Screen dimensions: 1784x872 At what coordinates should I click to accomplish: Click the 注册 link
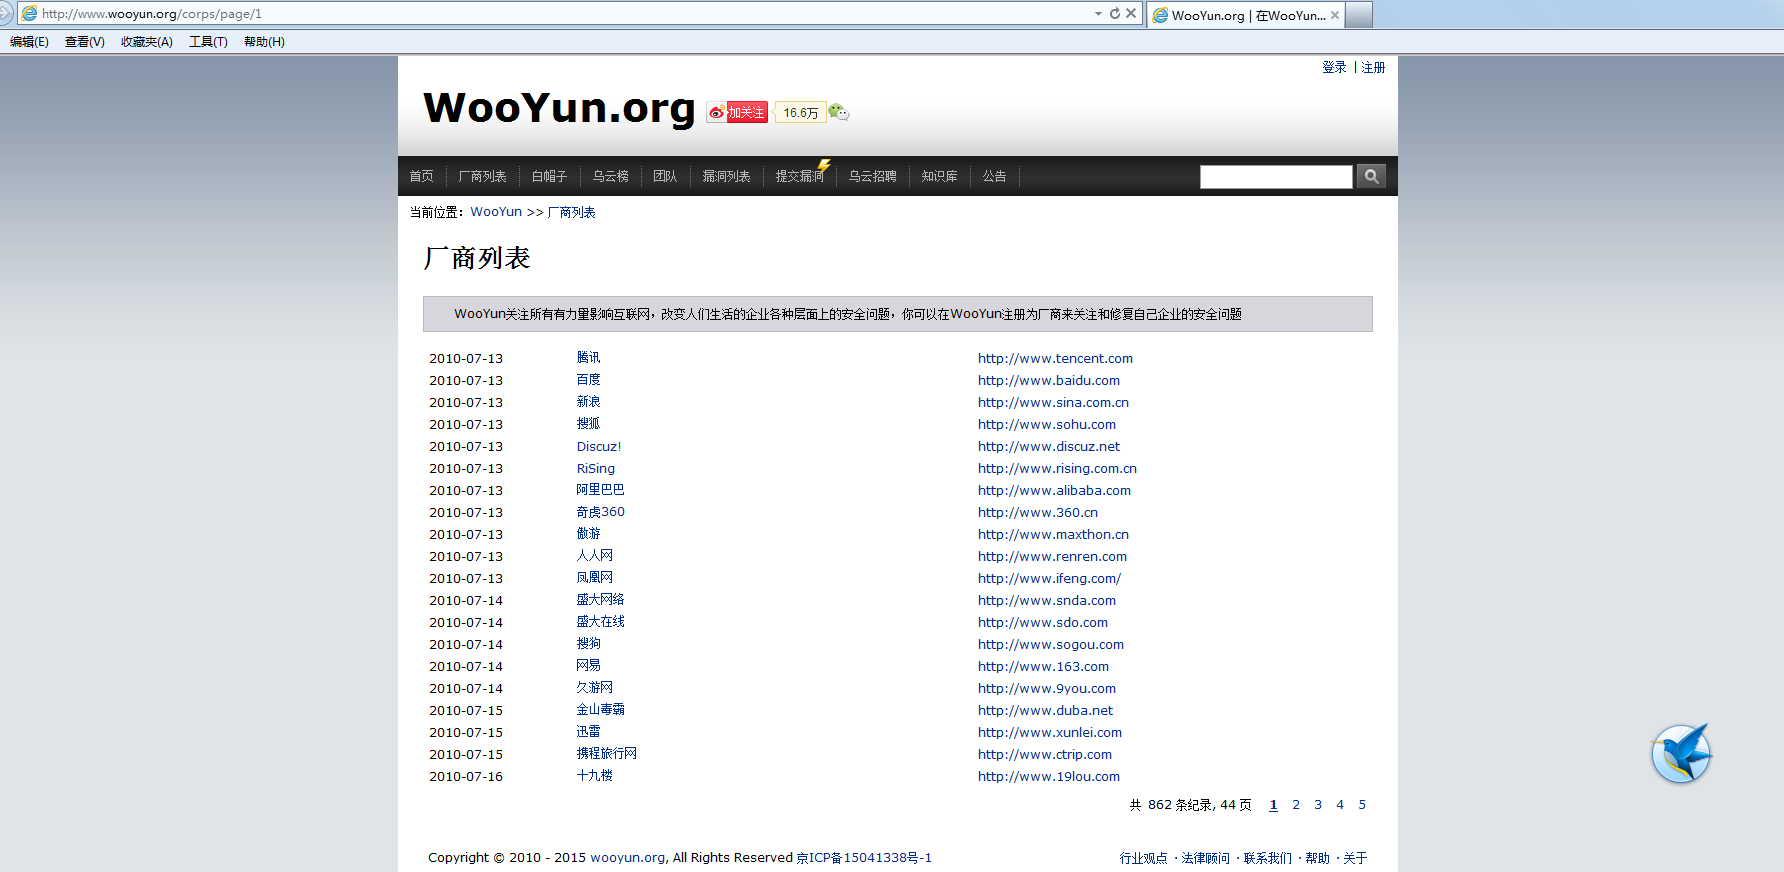(1373, 67)
